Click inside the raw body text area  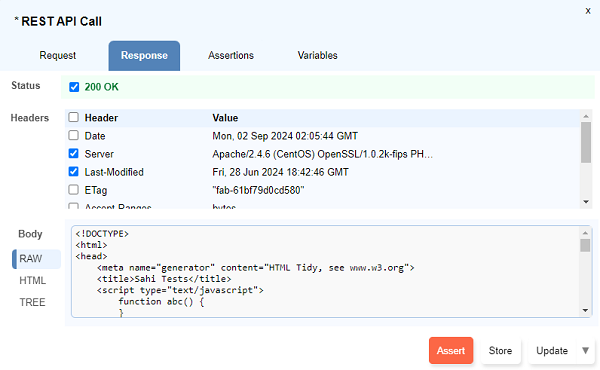pyautogui.click(x=326, y=272)
